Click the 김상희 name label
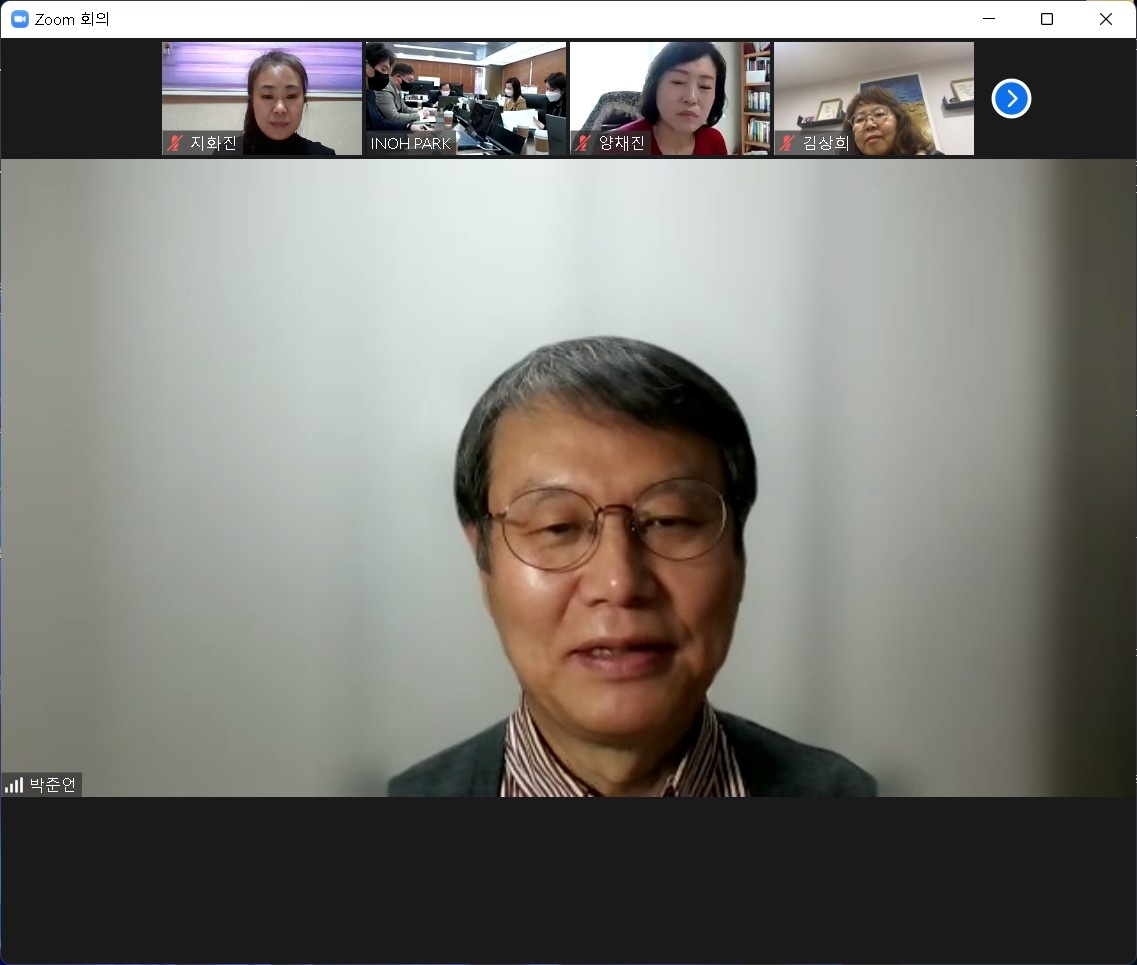This screenshot has width=1137, height=965. 826,143
